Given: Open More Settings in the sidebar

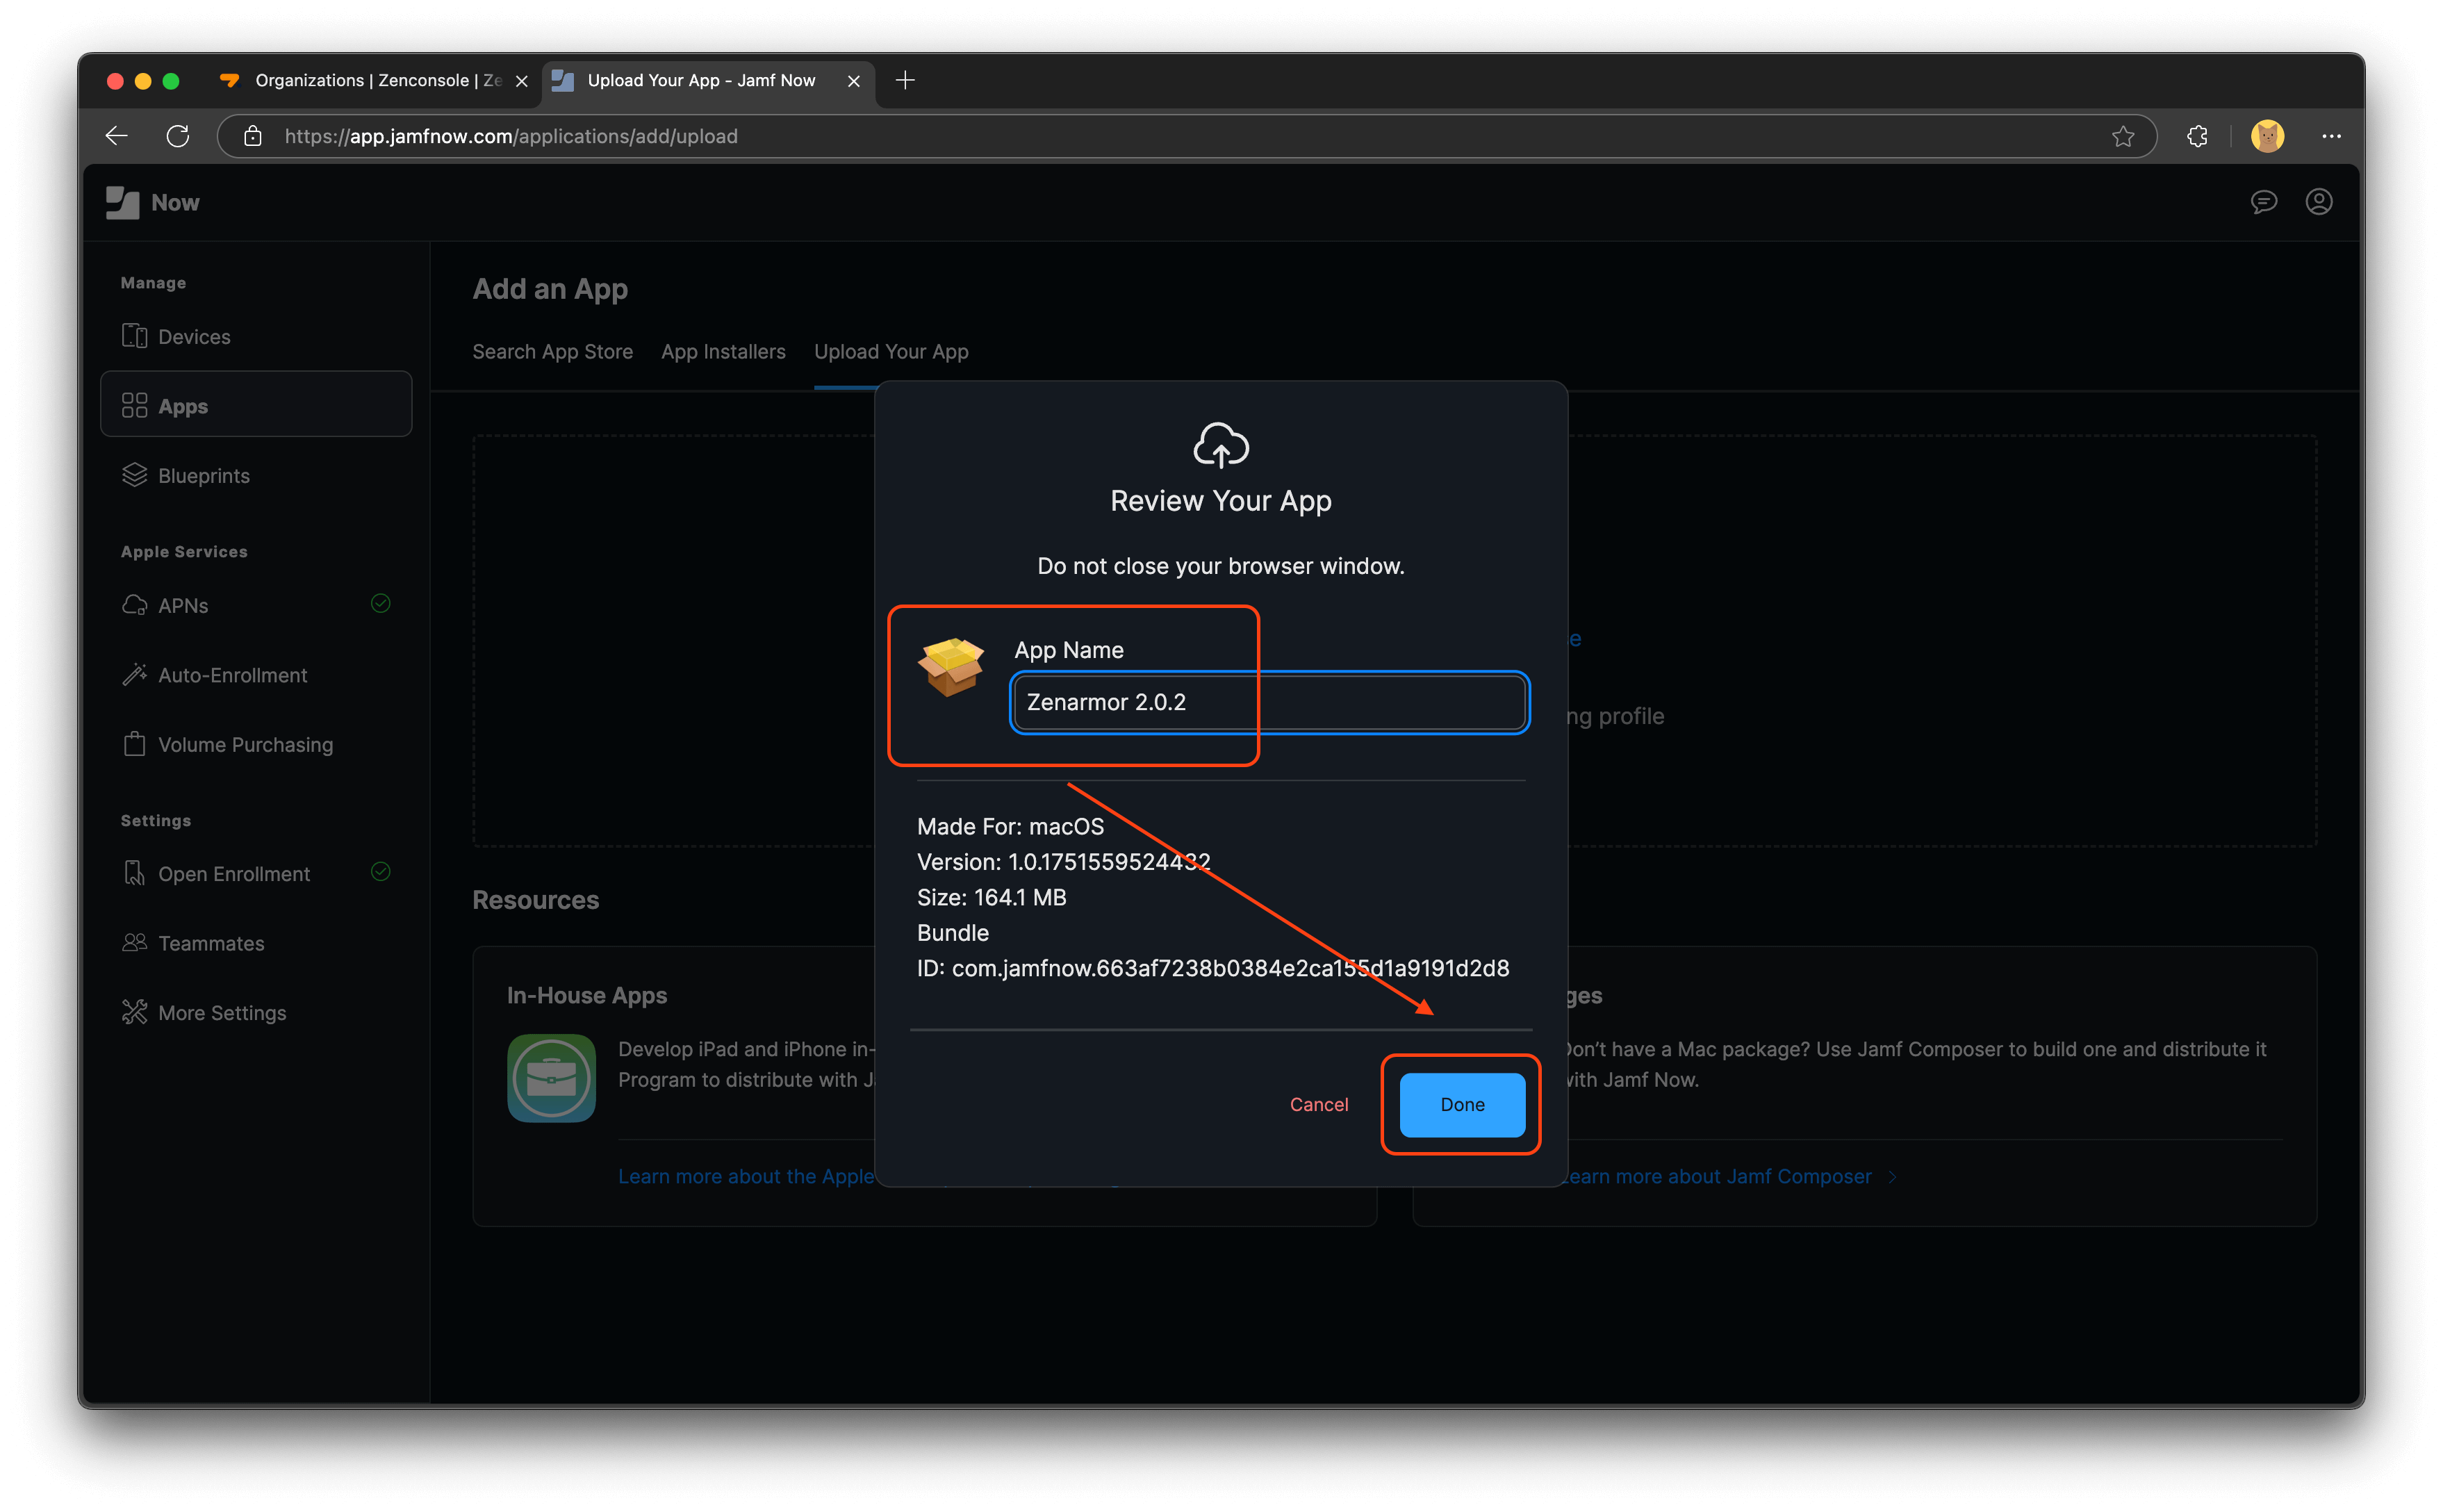Looking at the screenshot, I should click(x=221, y=1012).
